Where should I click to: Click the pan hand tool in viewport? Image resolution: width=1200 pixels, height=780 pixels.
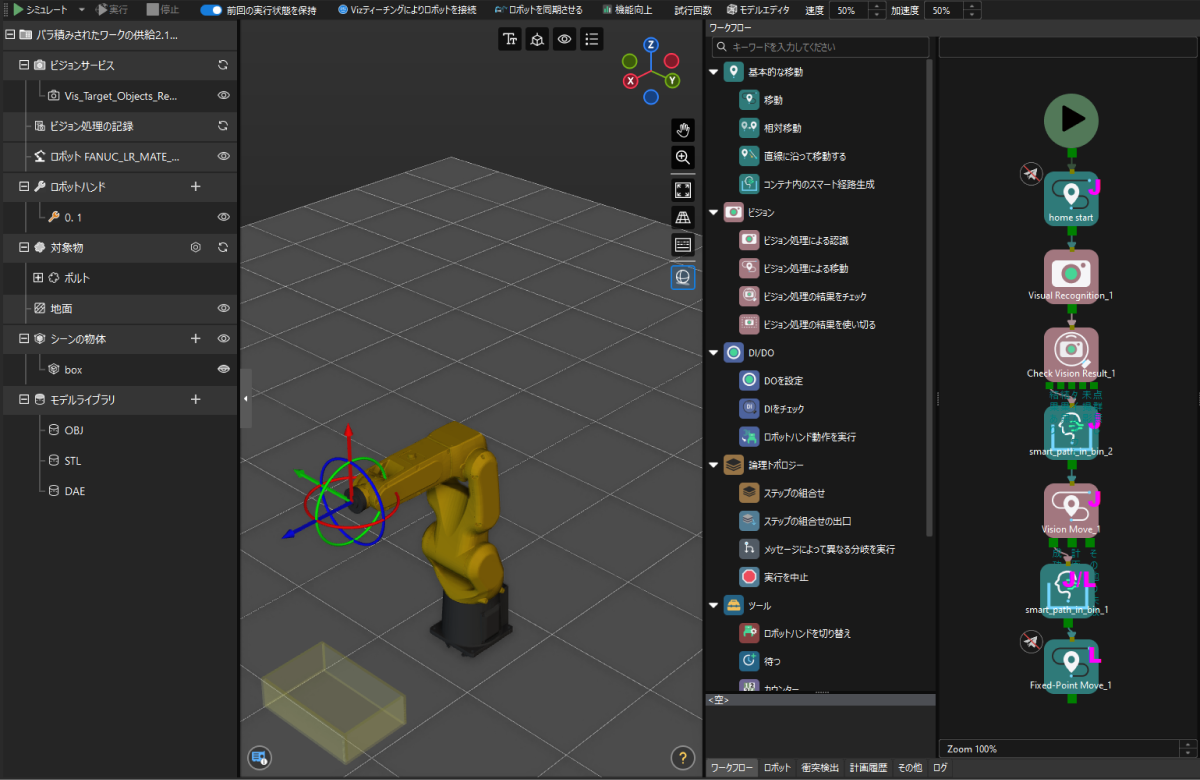click(x=683, y=130)
